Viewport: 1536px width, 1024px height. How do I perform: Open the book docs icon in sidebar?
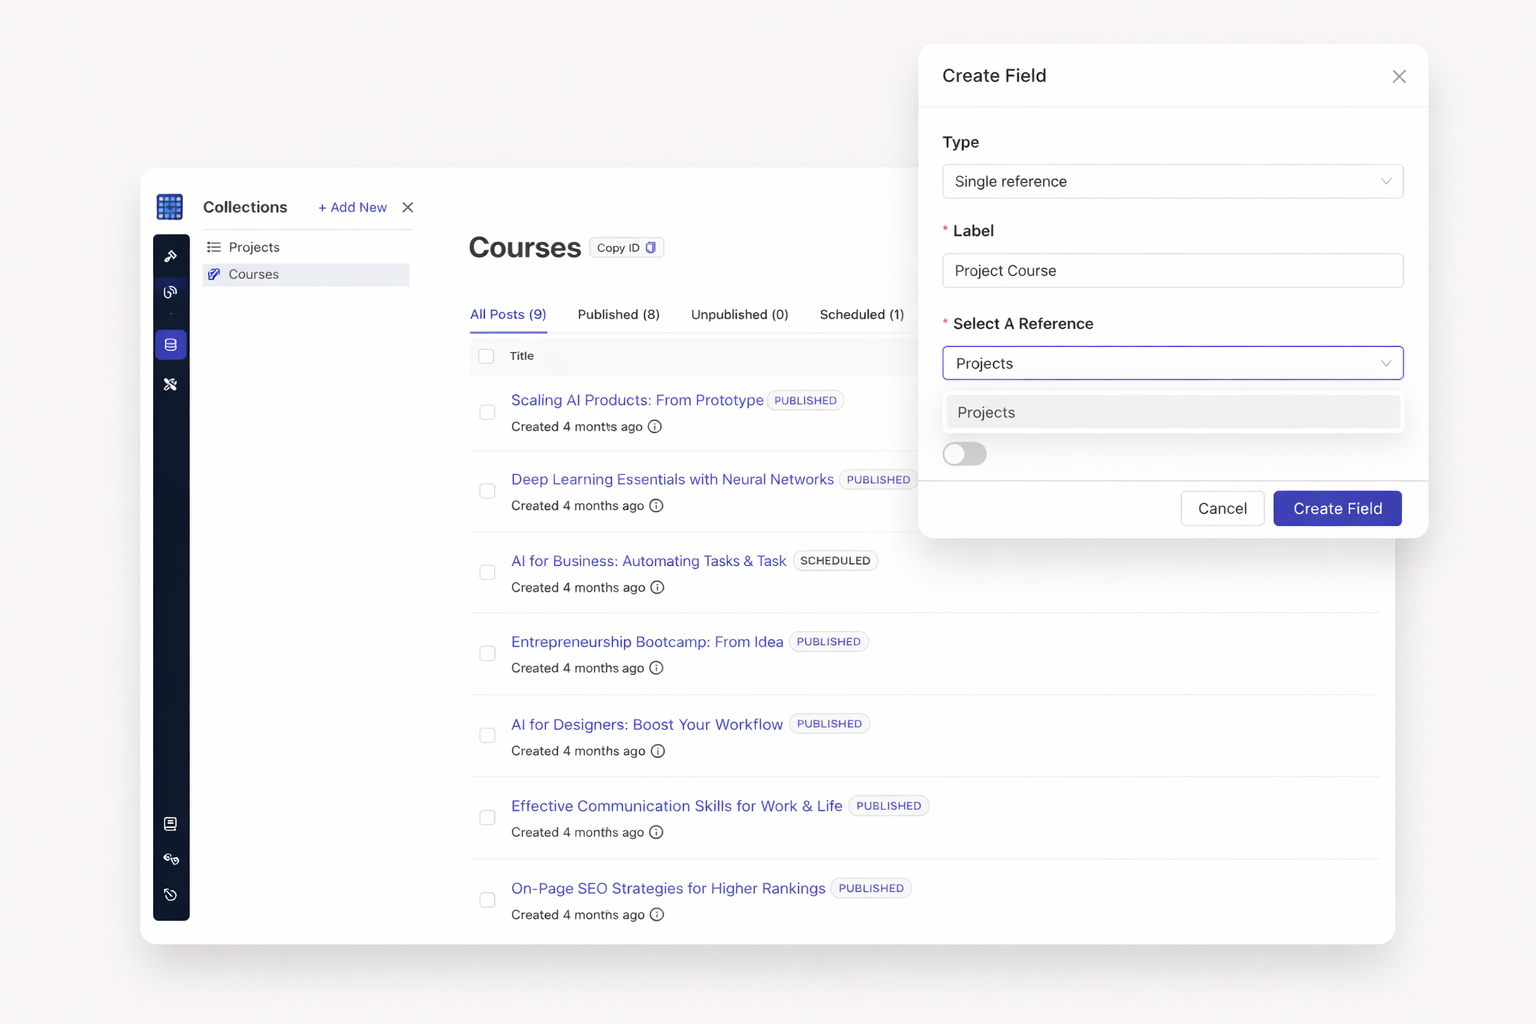[x=171, y=824]
